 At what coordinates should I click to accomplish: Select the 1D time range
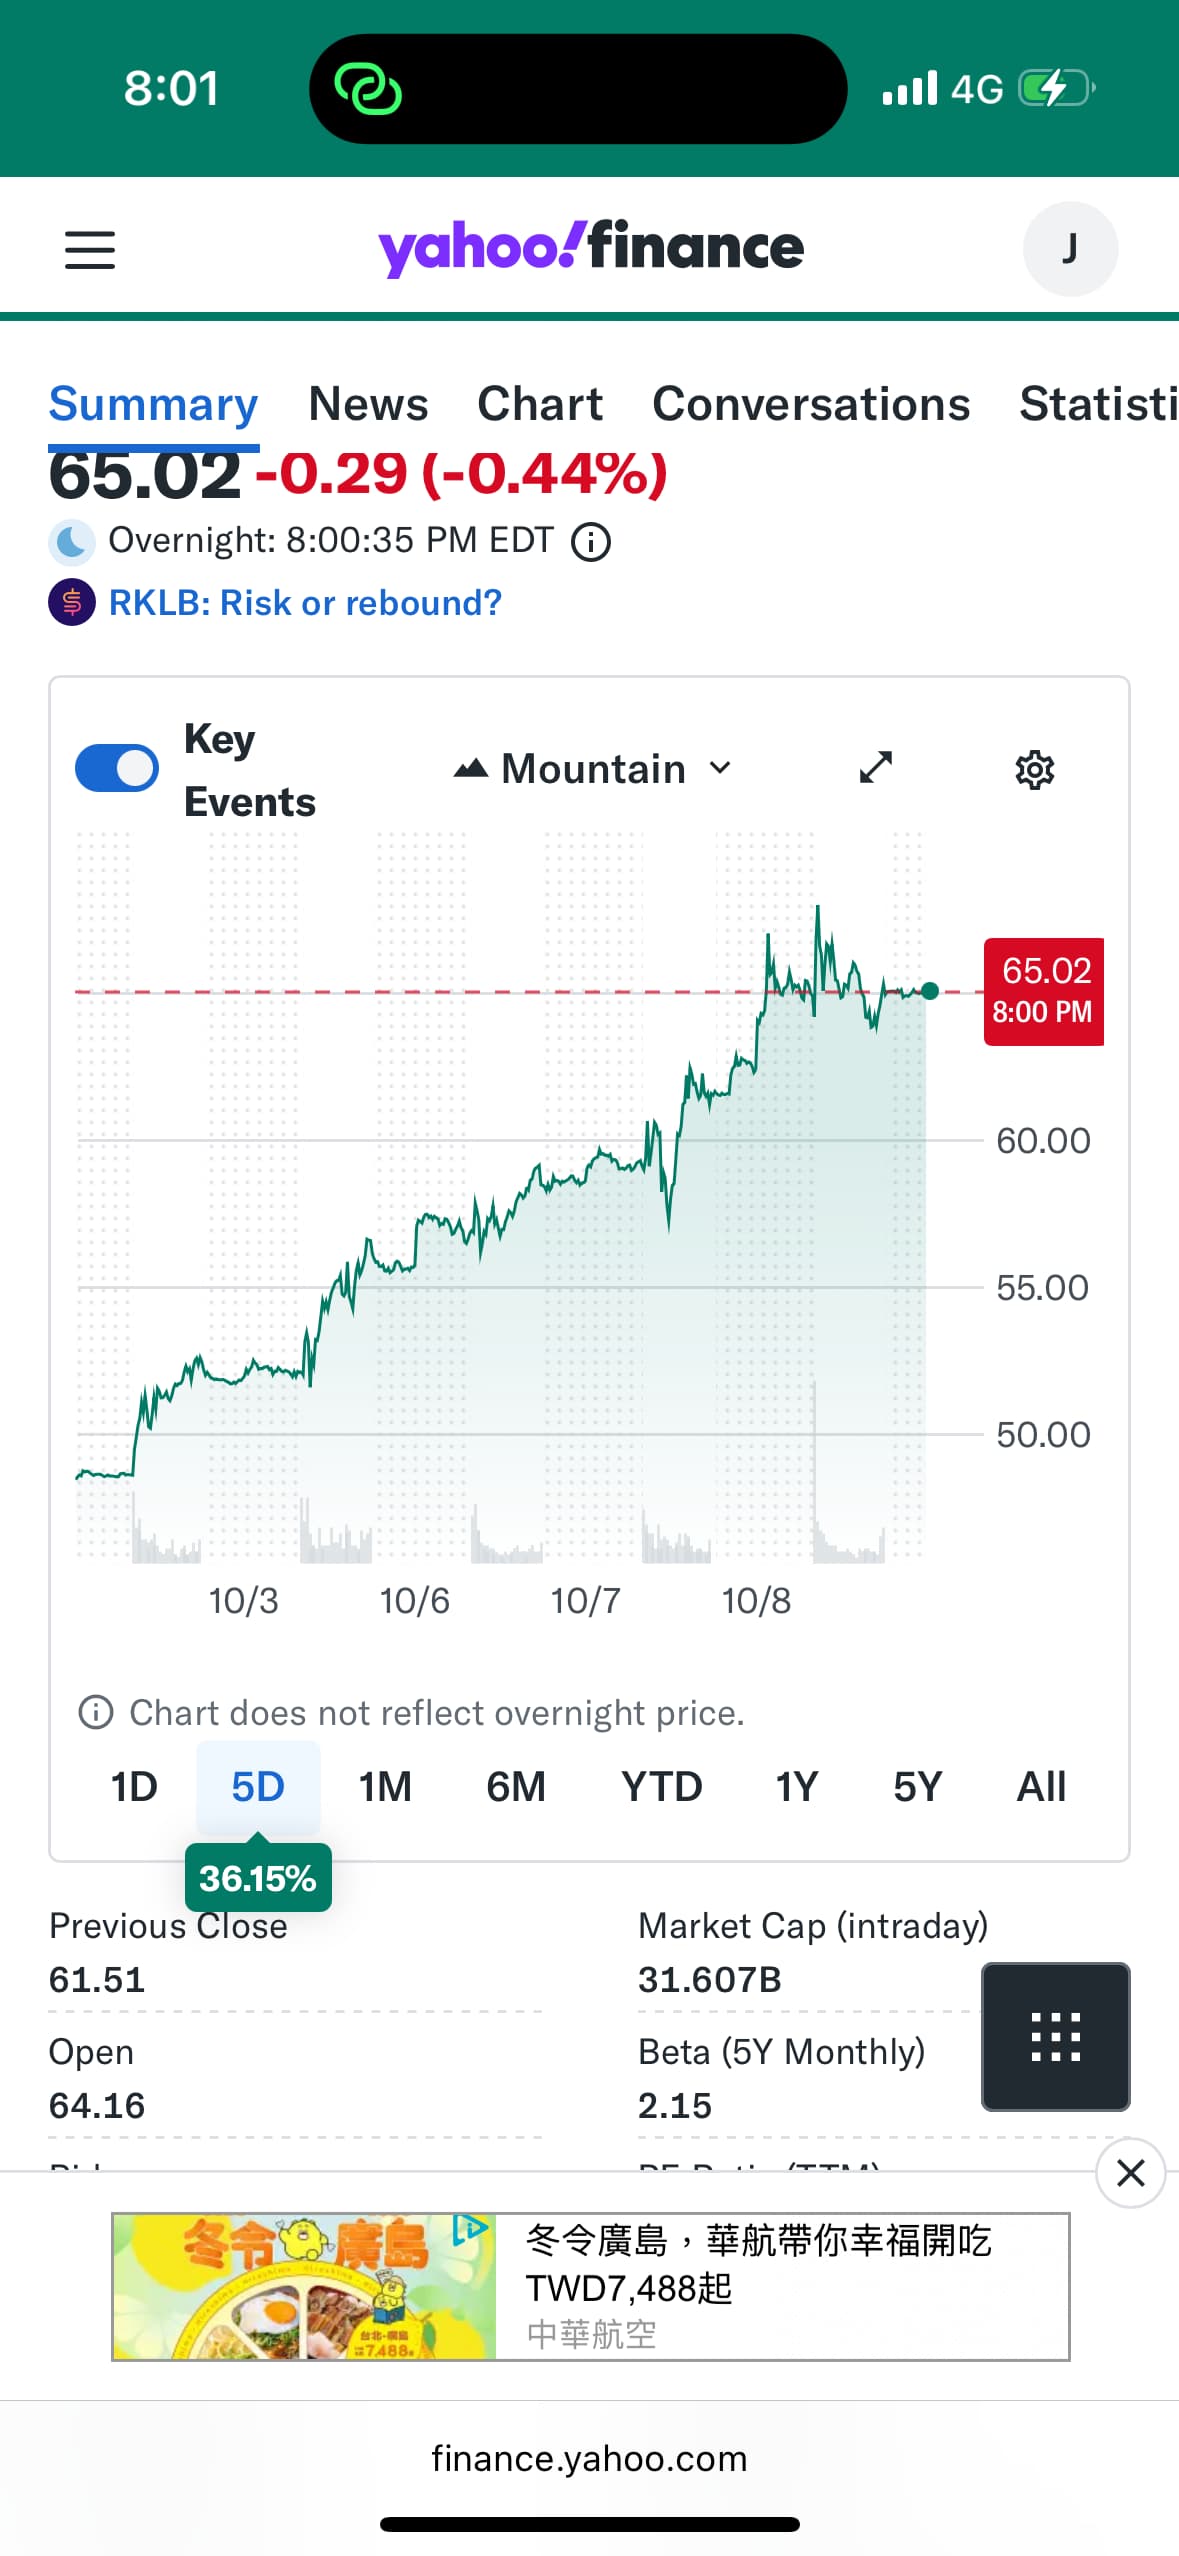pyautogui.click(x=134, y=1786)
